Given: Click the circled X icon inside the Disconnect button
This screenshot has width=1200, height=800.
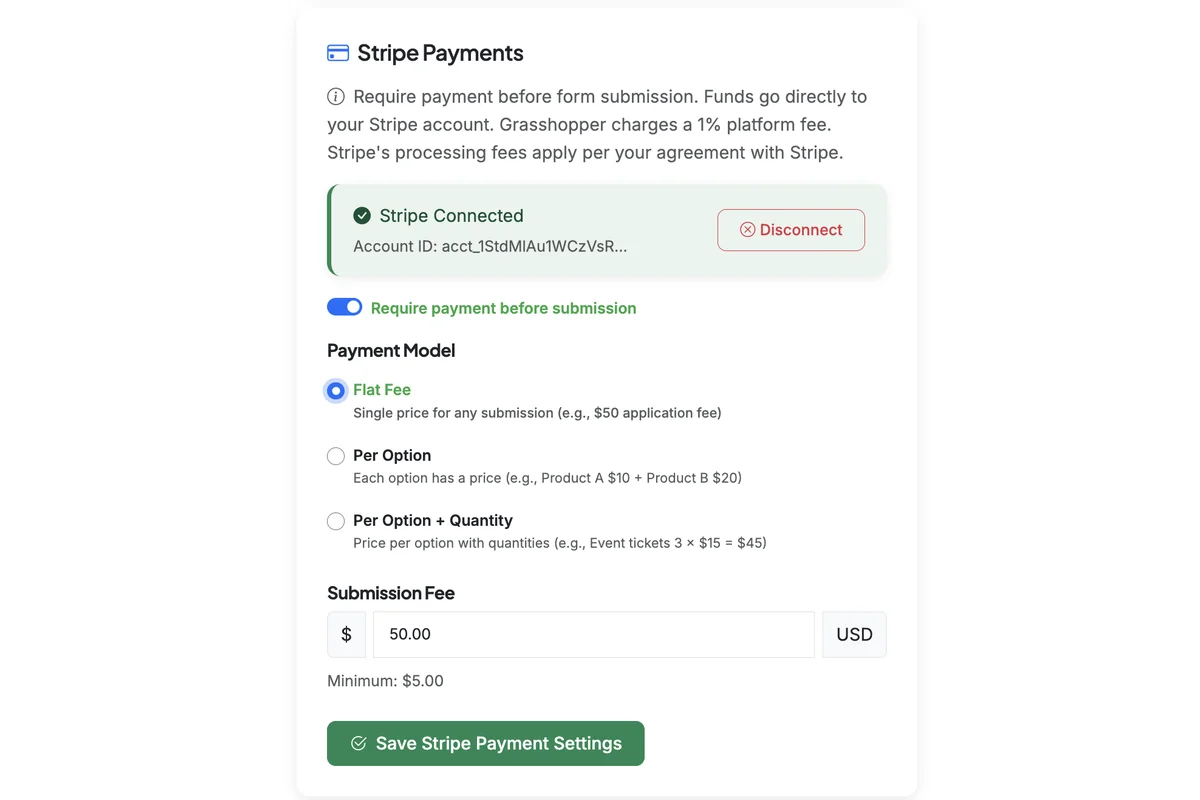Looking at the screenshot, I should point(748,230).
